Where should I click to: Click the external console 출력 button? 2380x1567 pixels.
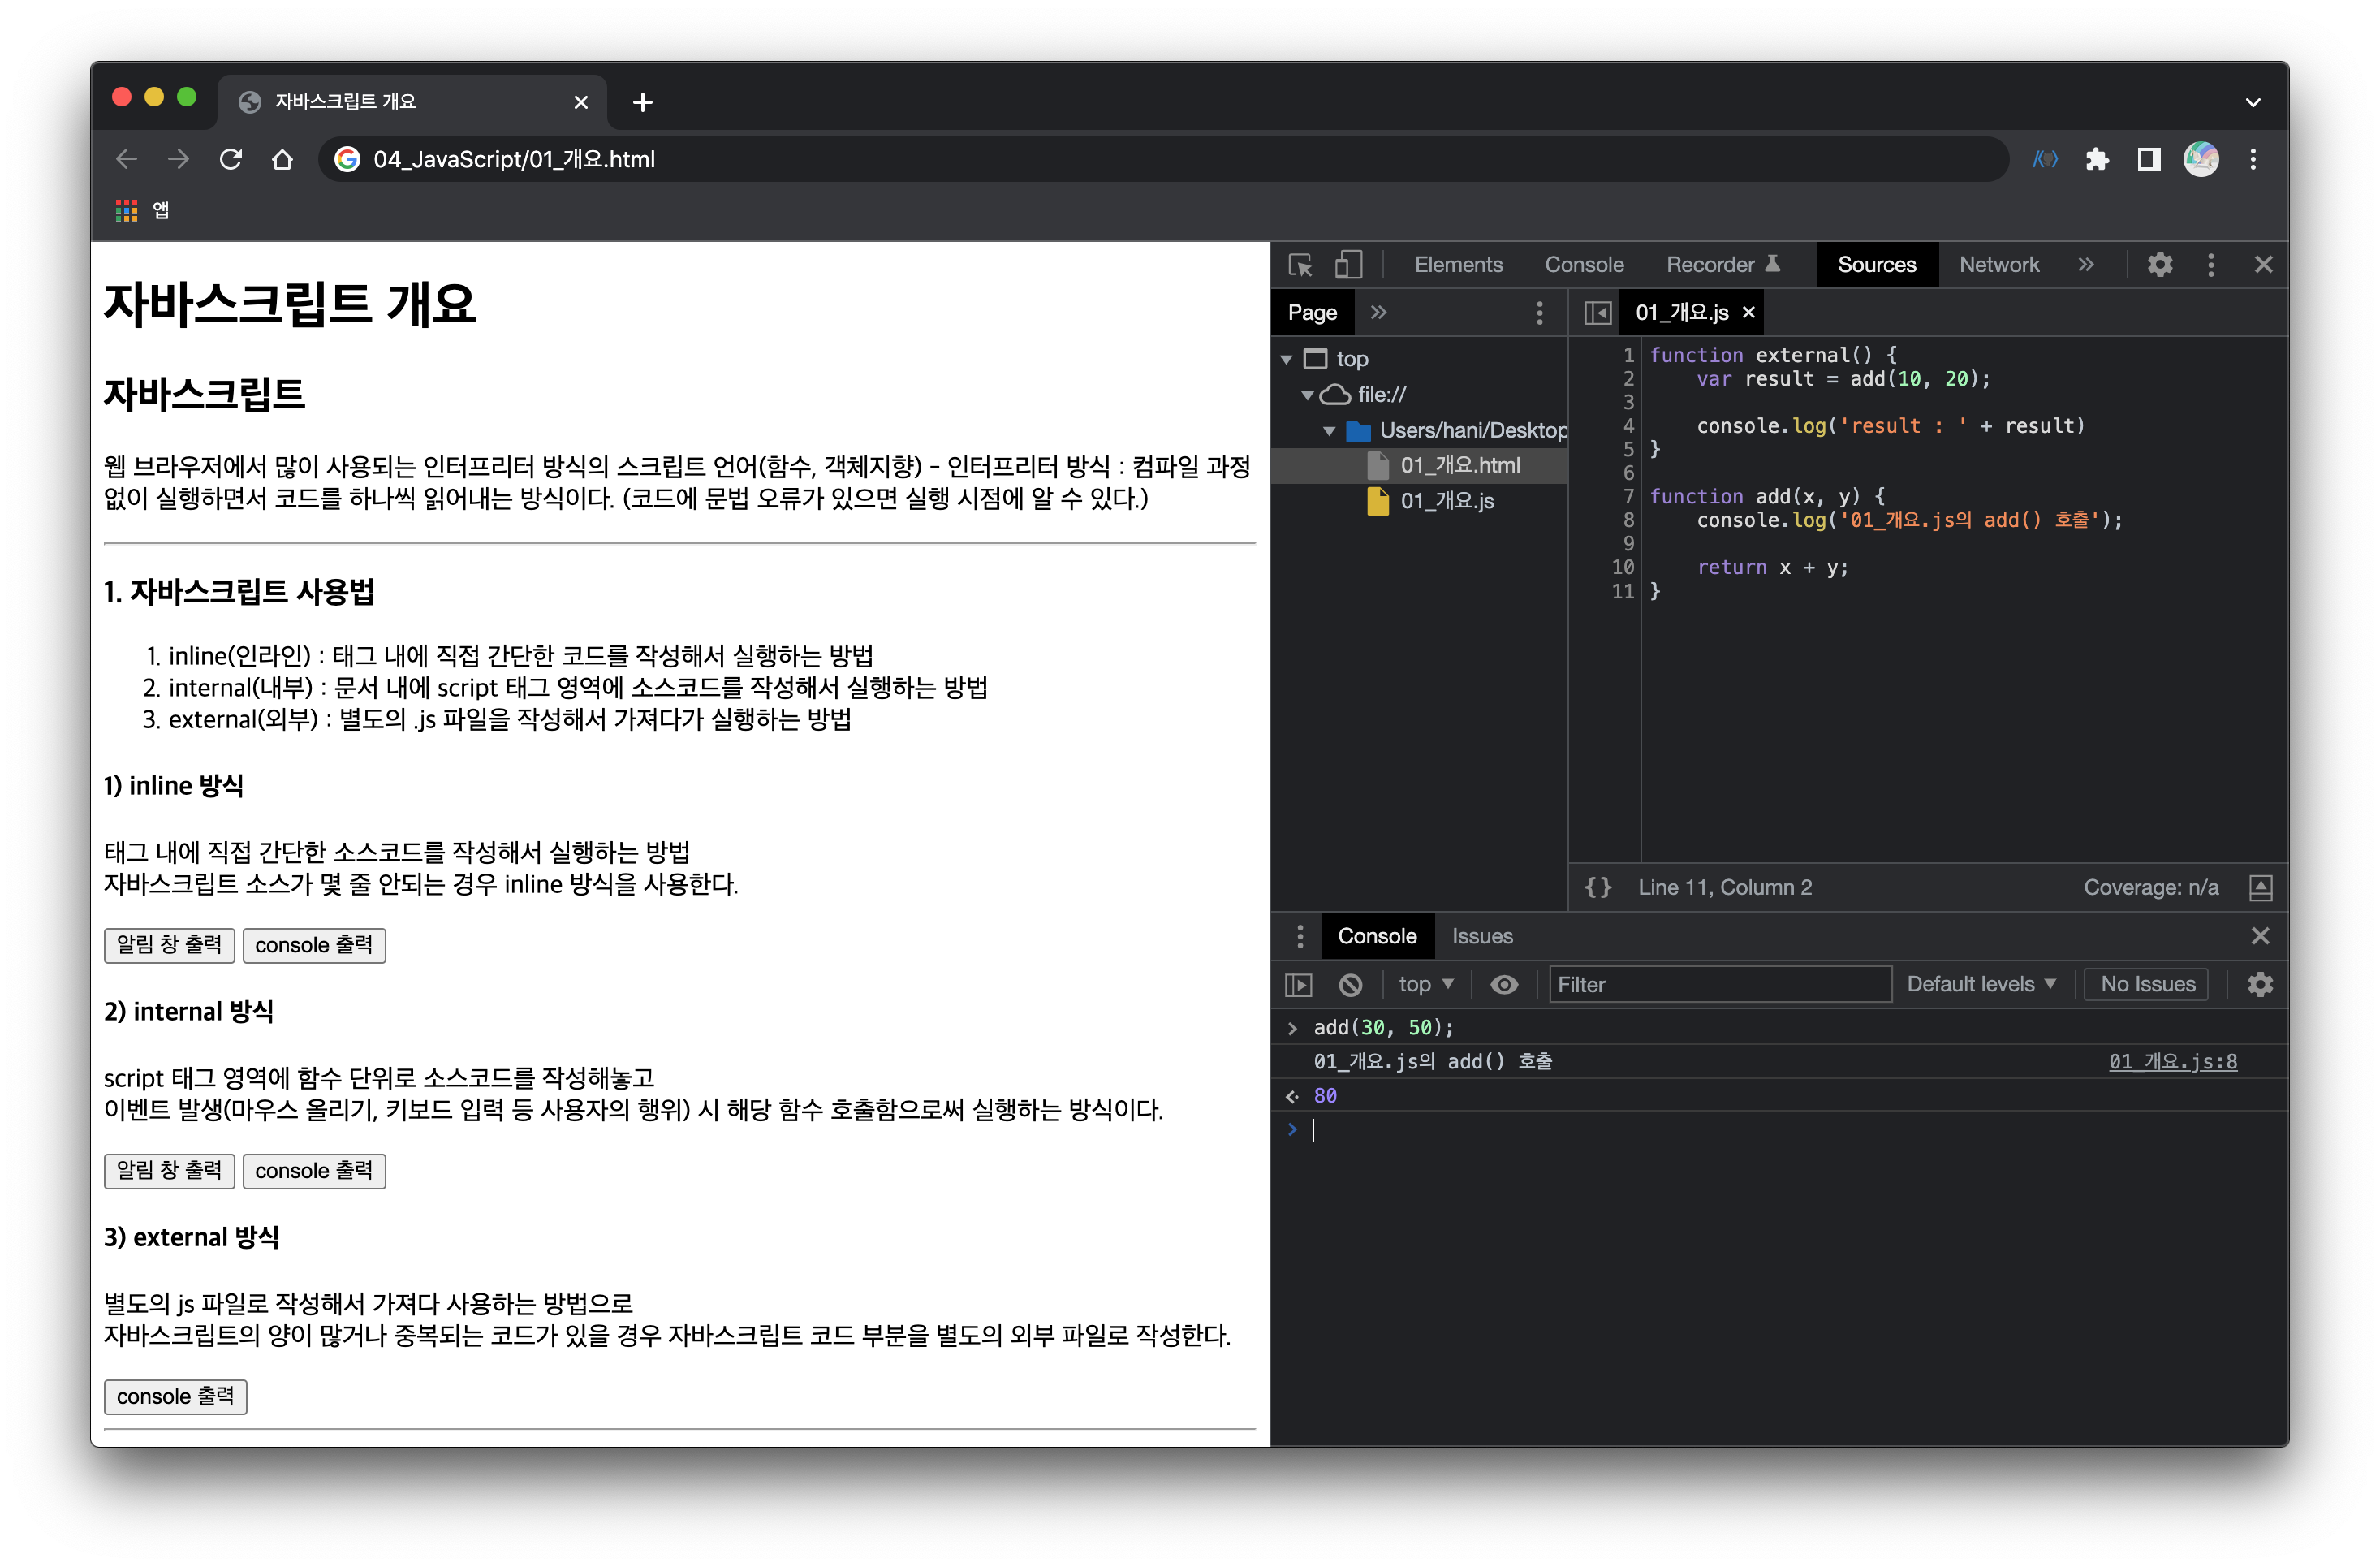click(x=175, y=1397)
